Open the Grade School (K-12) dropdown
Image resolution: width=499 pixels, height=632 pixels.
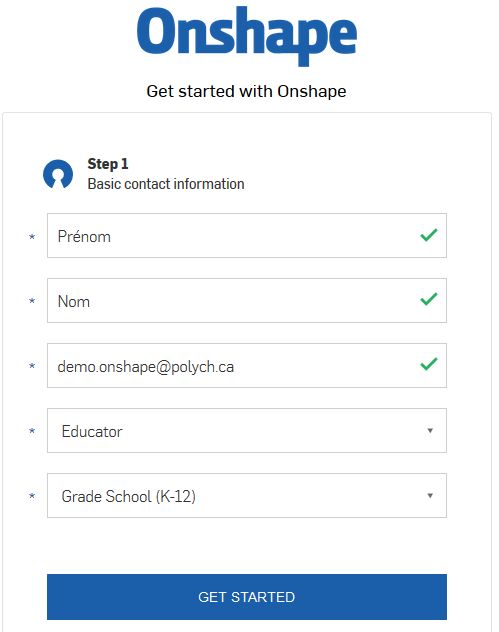point(247,495)
